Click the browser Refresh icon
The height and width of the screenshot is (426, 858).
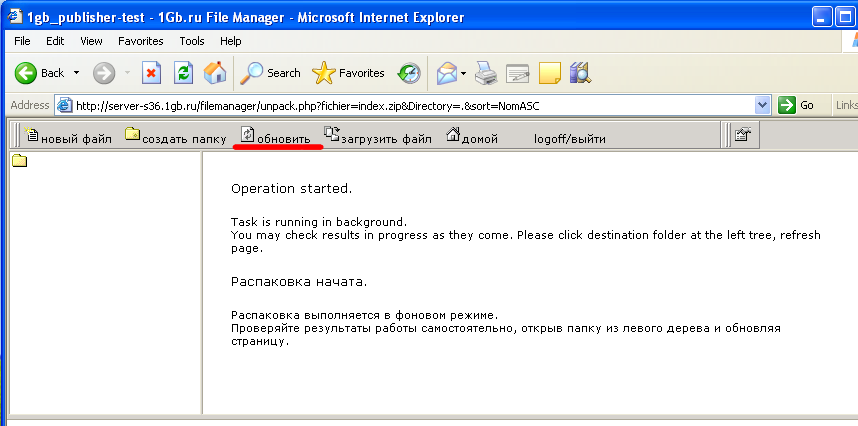click(x=183, y=73)
